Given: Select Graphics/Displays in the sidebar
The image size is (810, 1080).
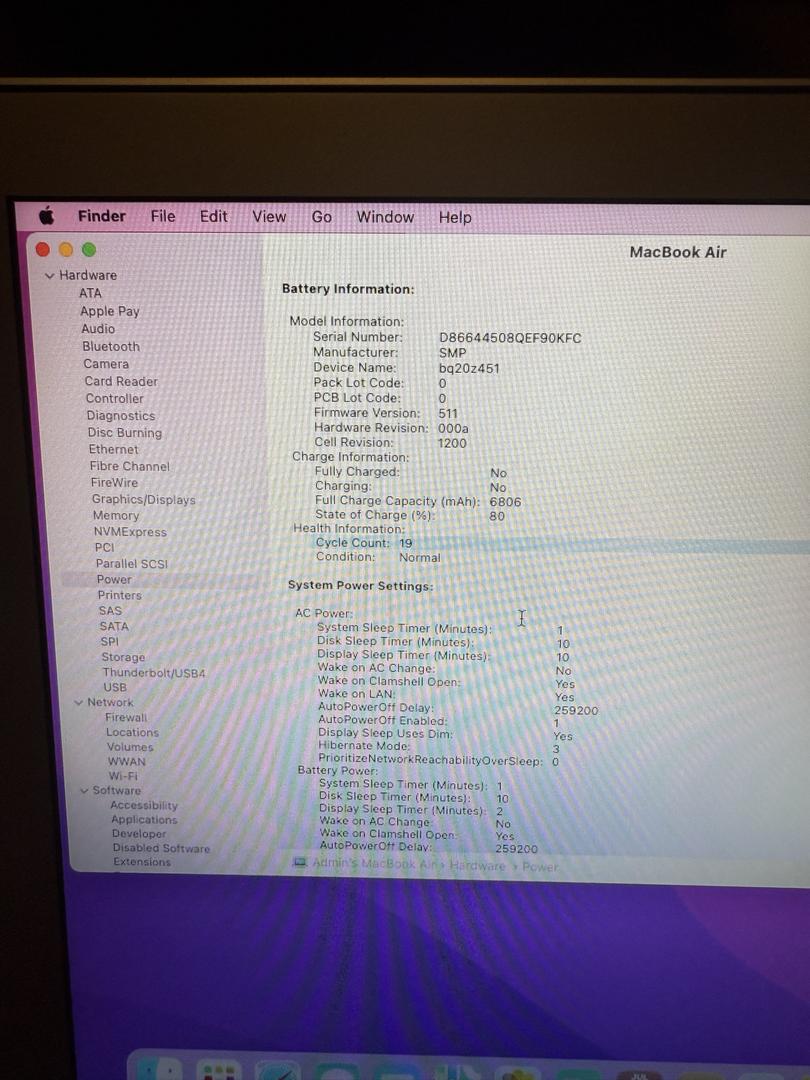Looking at the screenshot, I should click(144, 499).
